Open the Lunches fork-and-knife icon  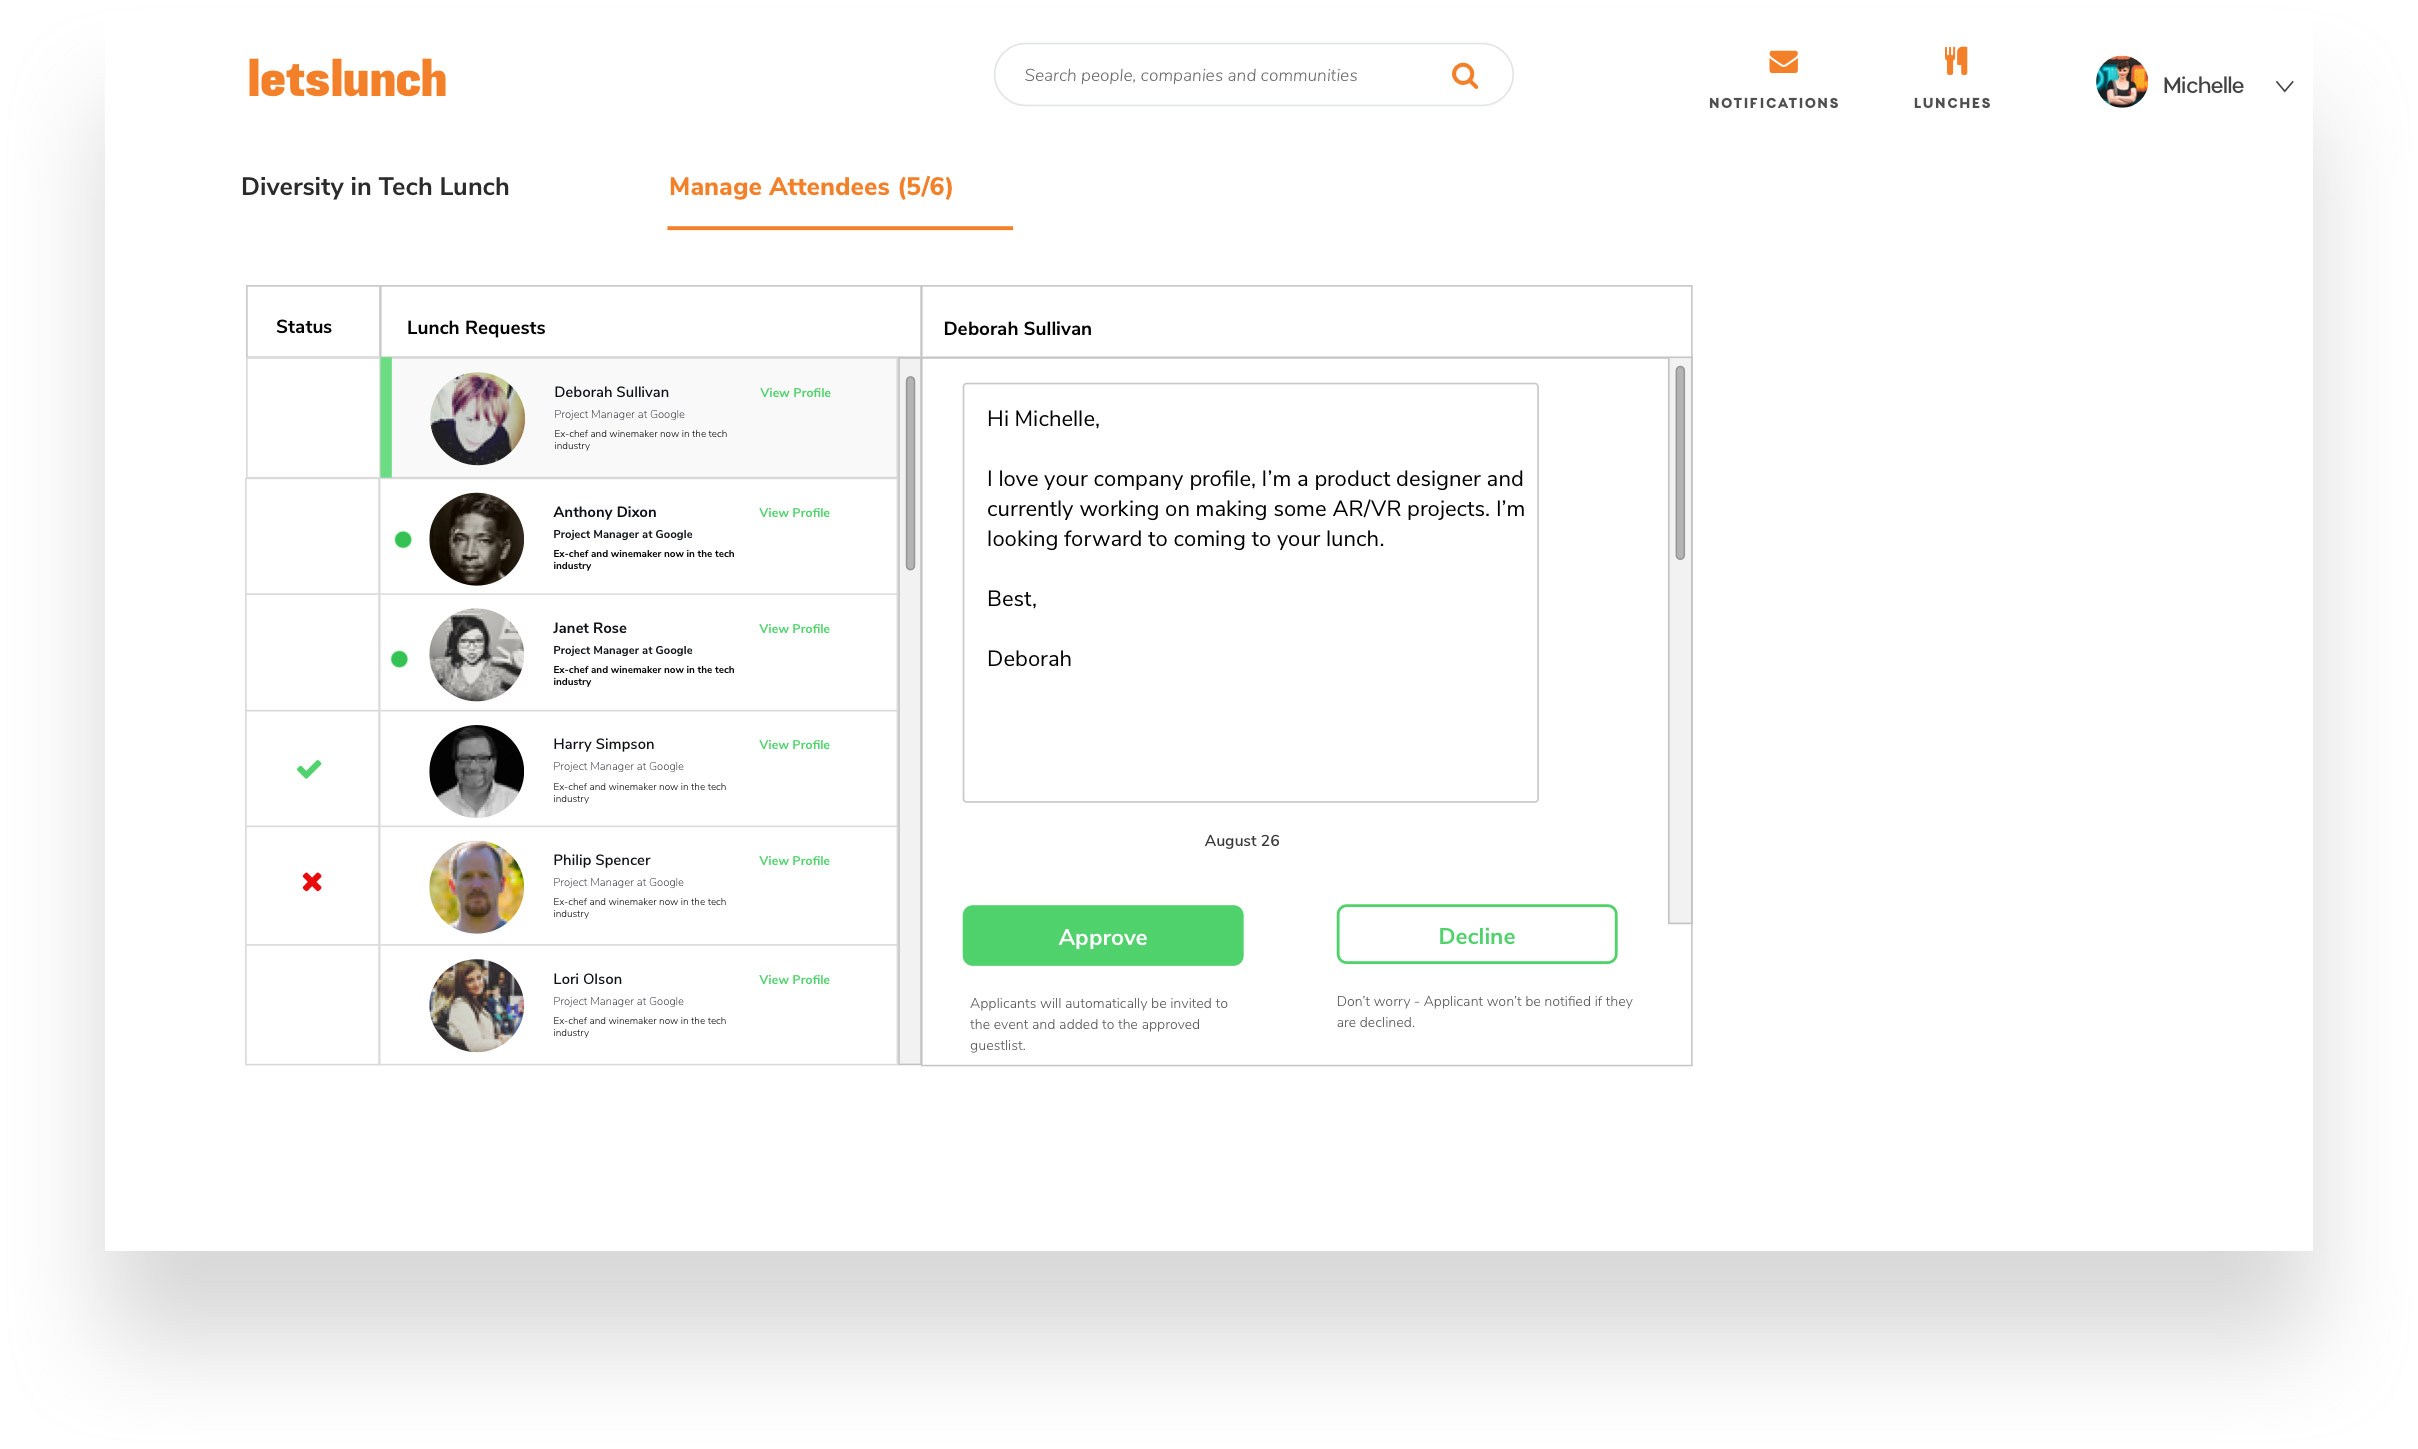click(x=1955, y=61)
